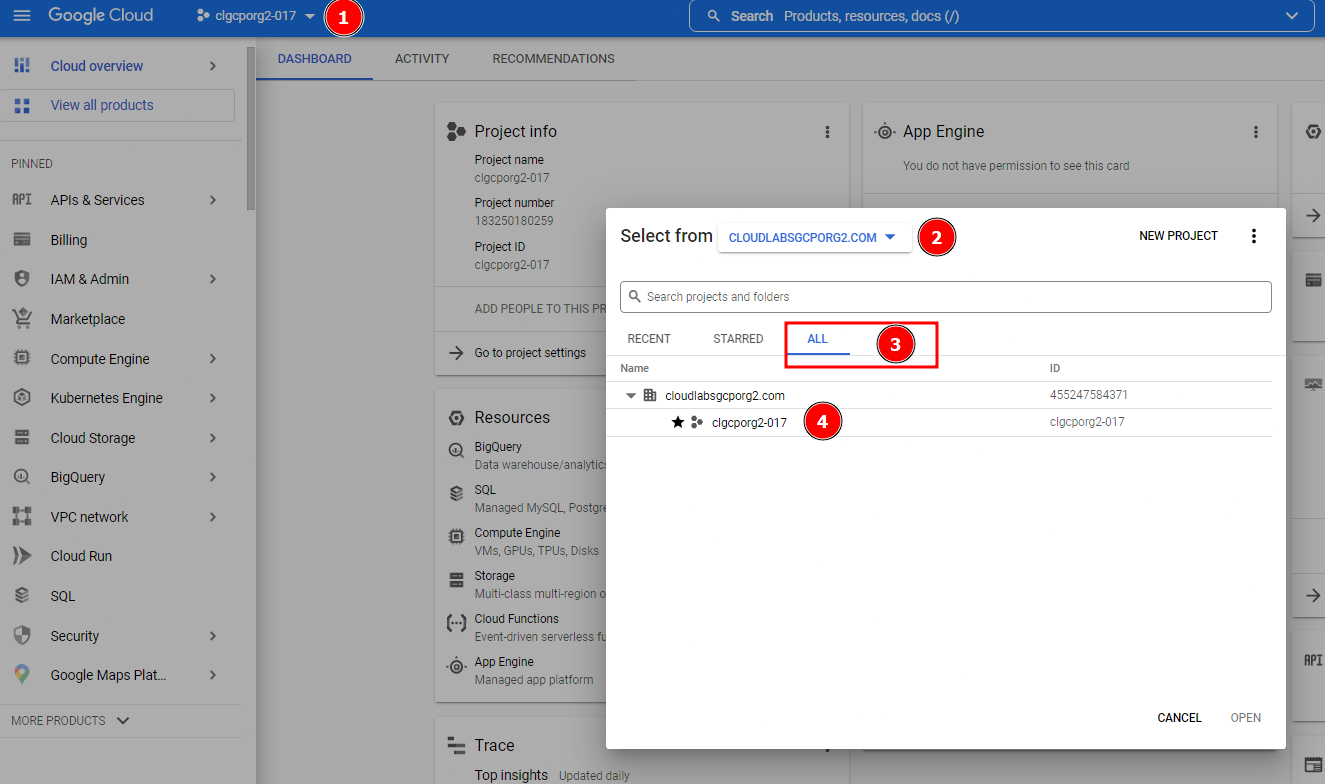Toggle star on clgcporg2-017 project
This screenshot has height=784, width=1325.
click(x=678, y=423)
